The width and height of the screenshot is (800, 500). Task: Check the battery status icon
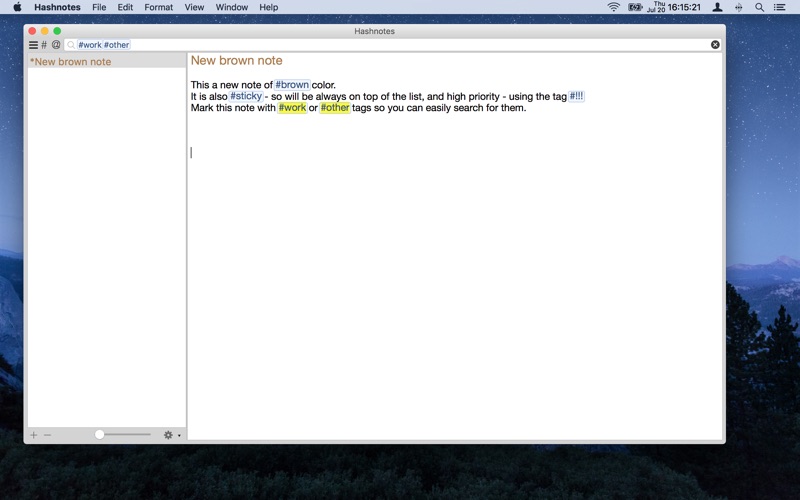coord(635,7)
